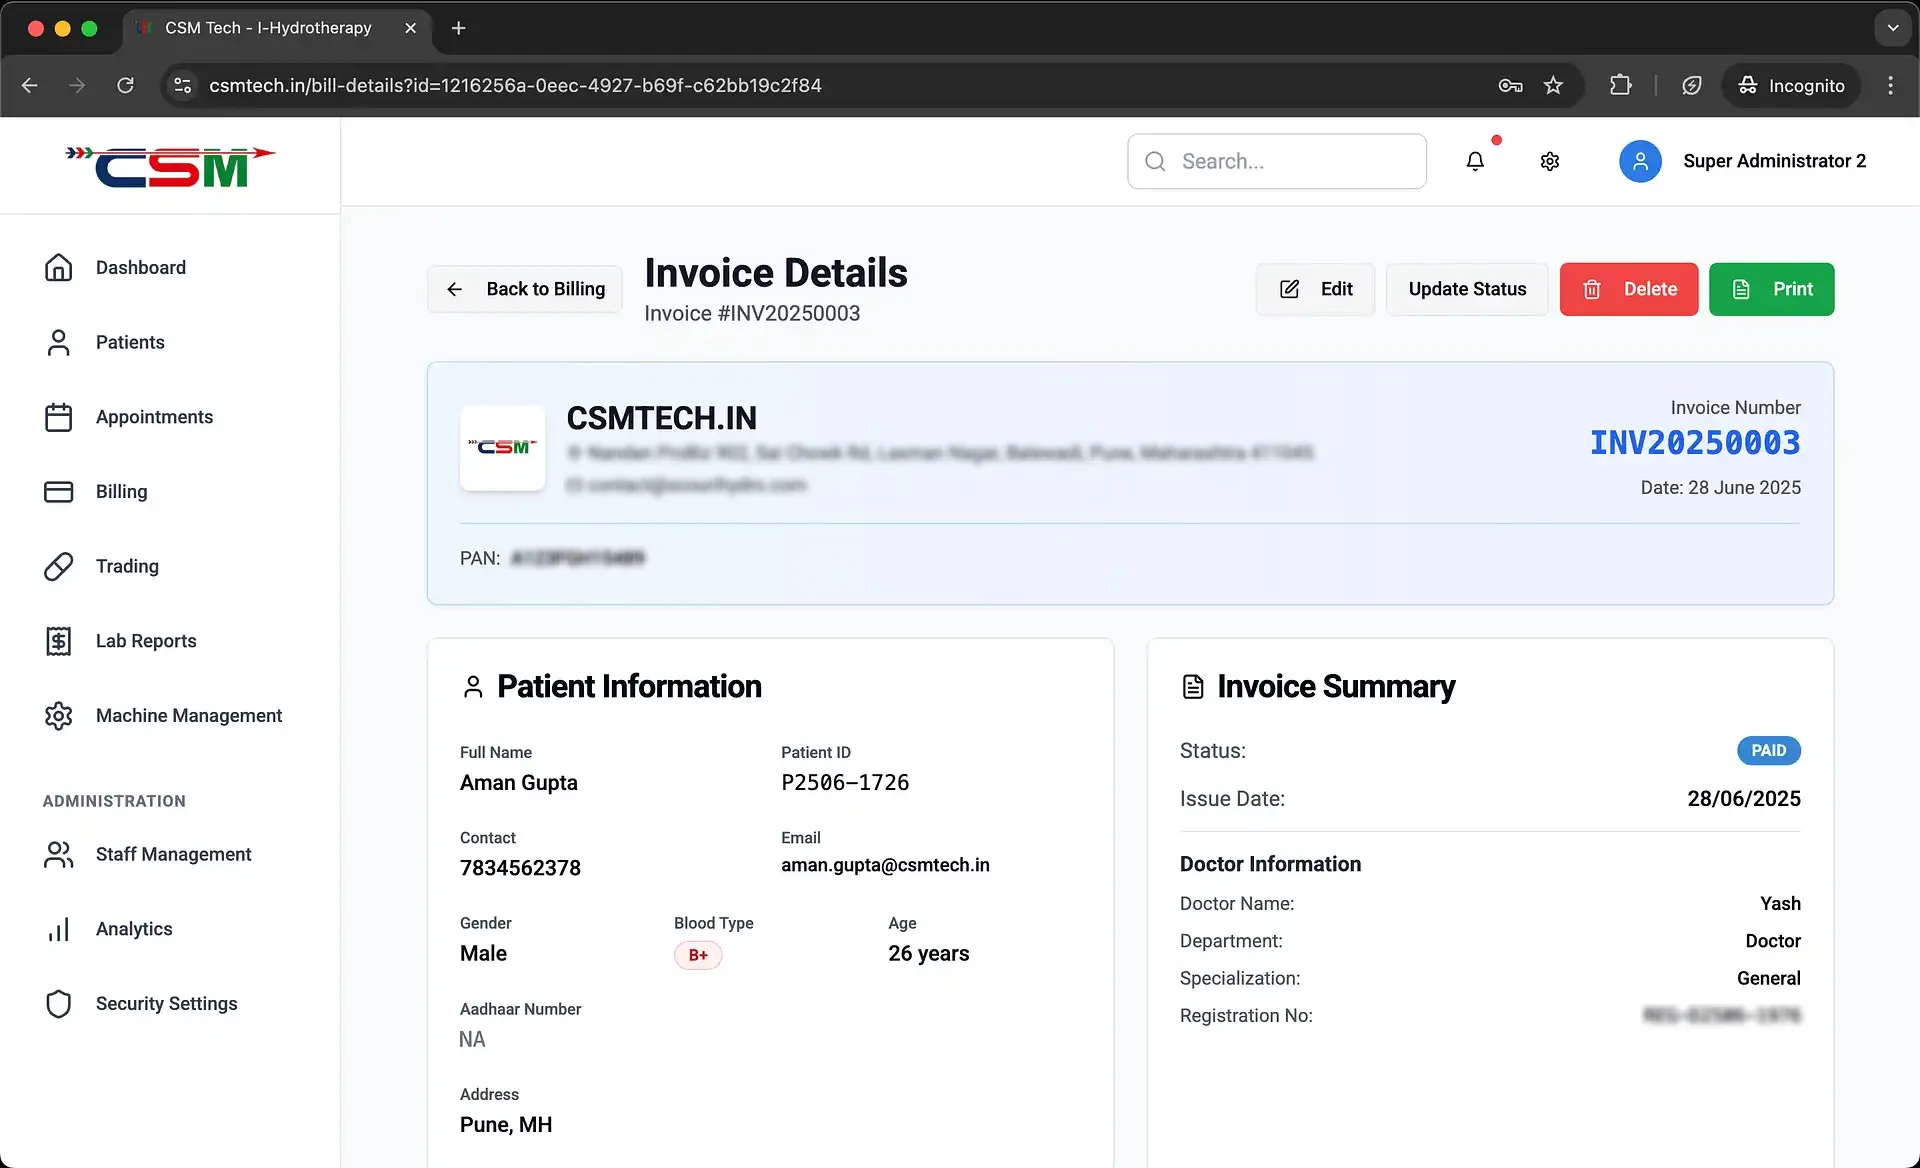Open the Chrome three-dot menu
The image size is (1920, 1168).
tap(1890, 85)
